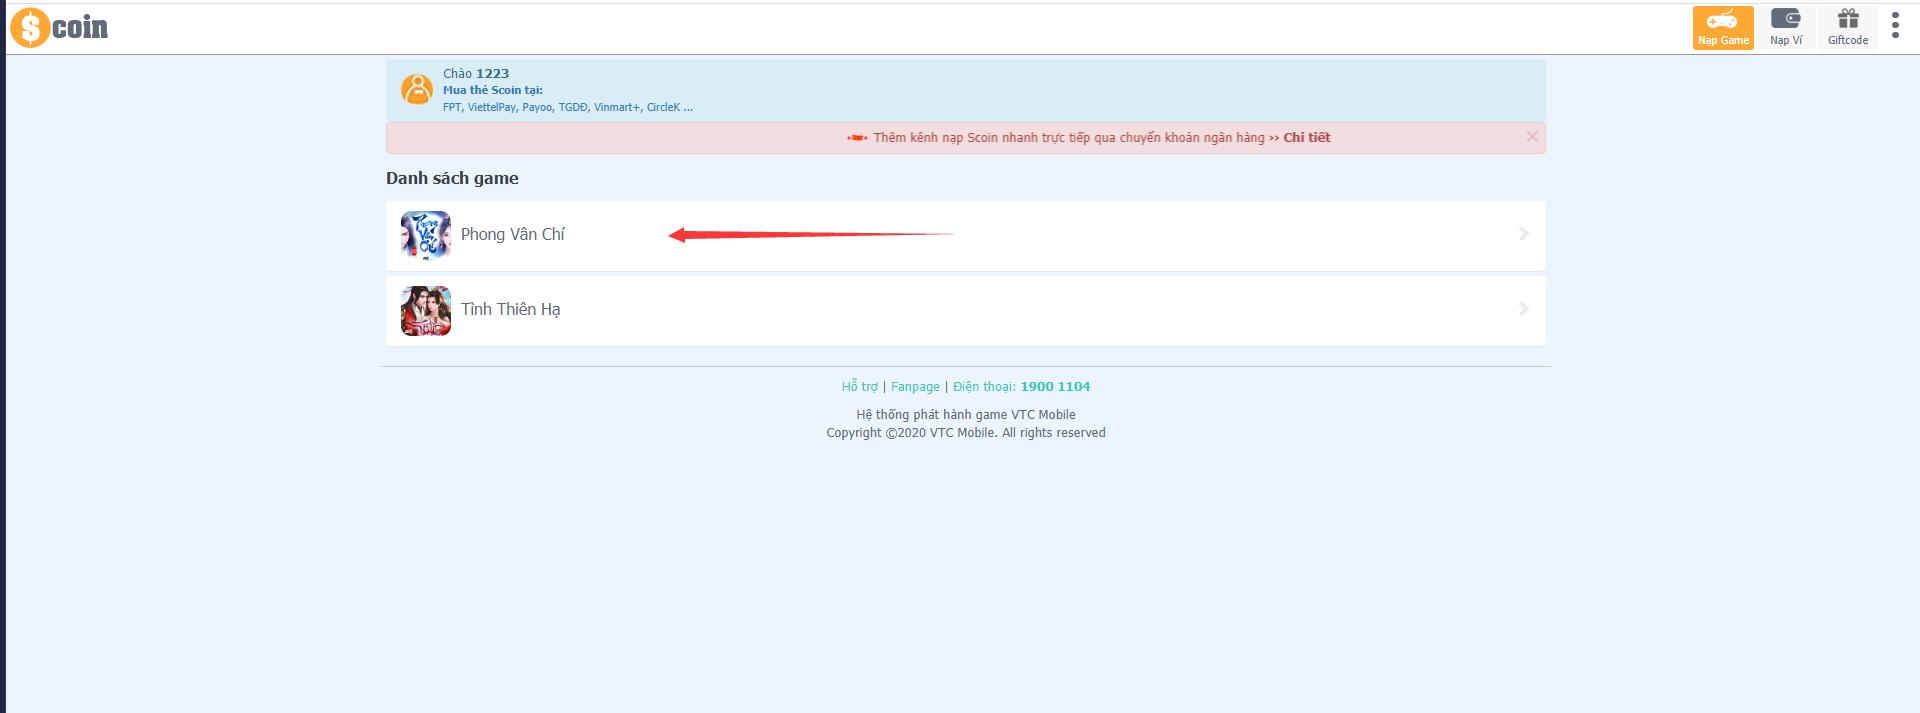Screen dimensions: 1920x713
Task: Open the Hỗ trợ support link
Action: [x=859, y=387]
